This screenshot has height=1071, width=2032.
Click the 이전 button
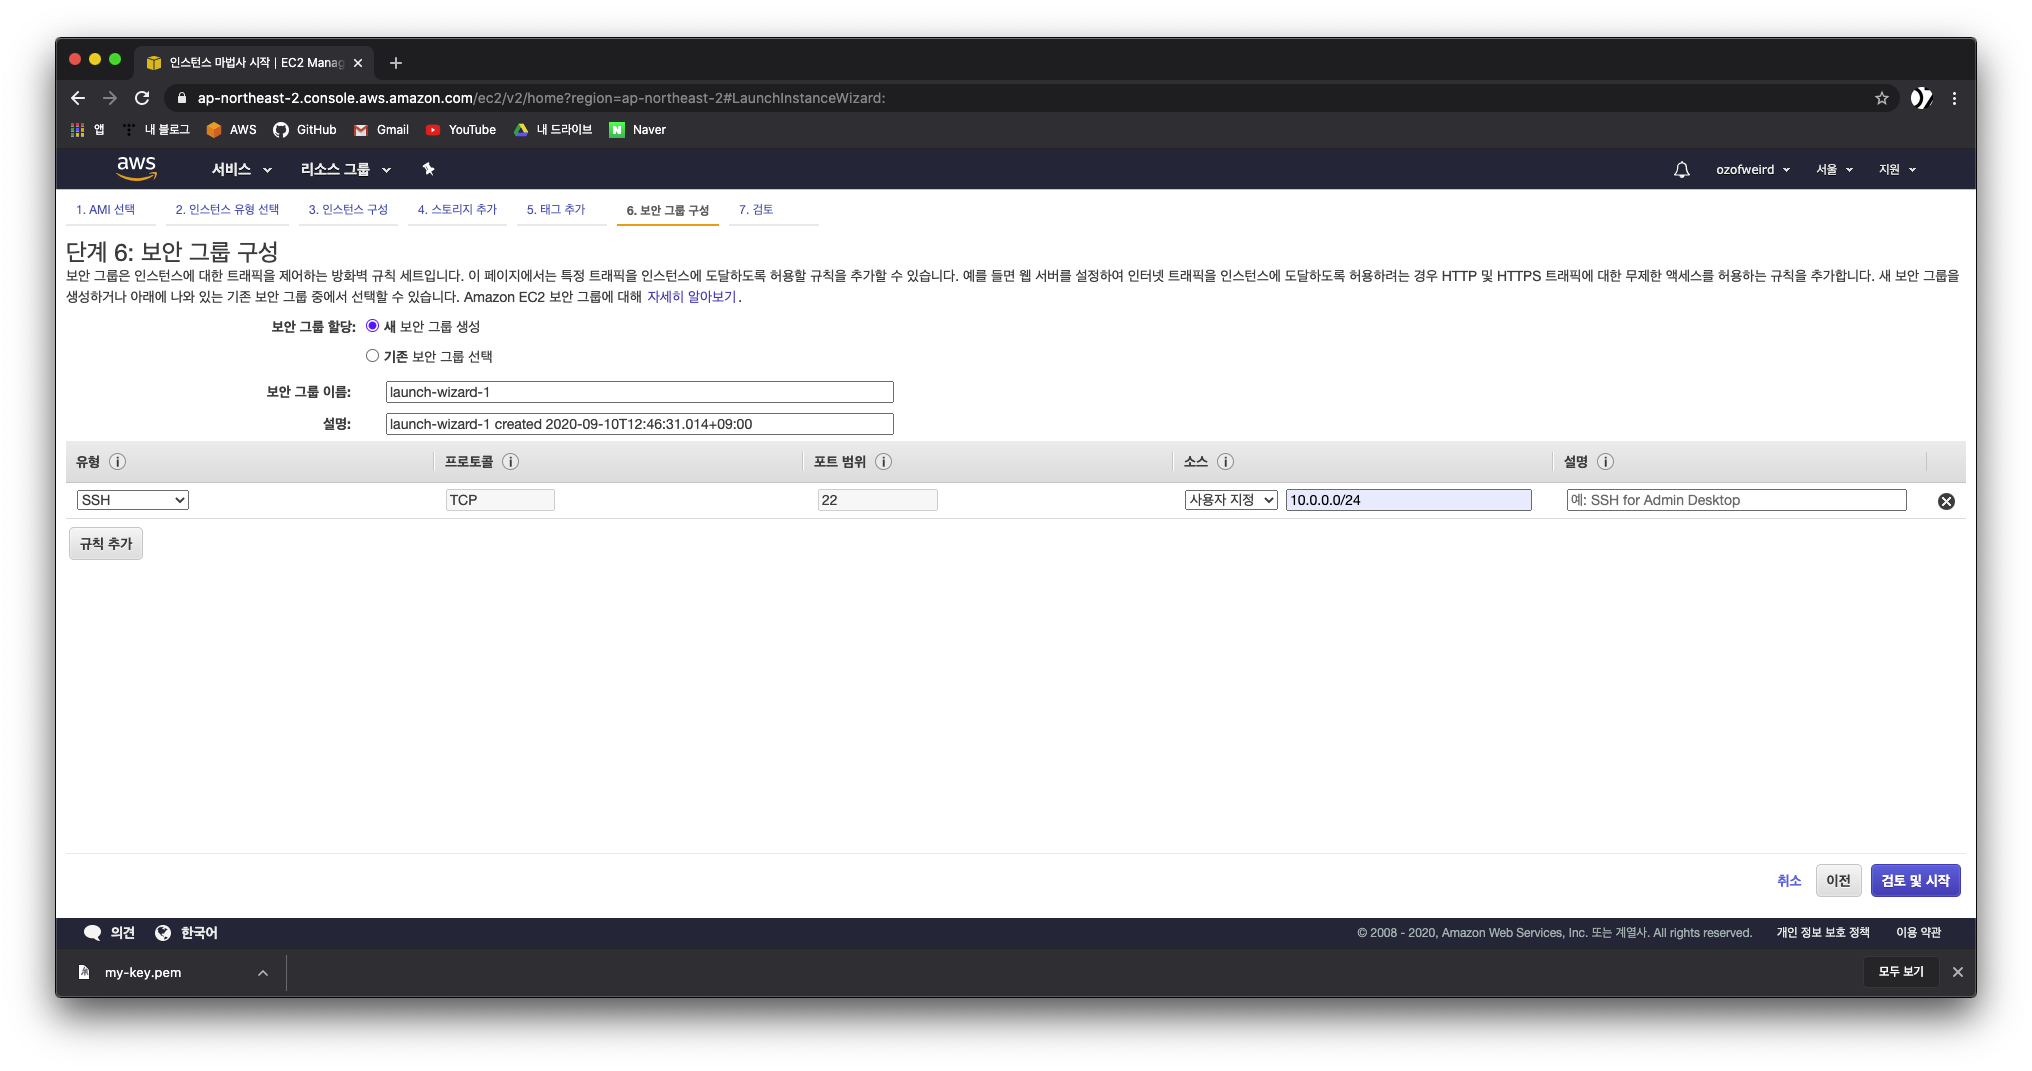click(1838, 881)
